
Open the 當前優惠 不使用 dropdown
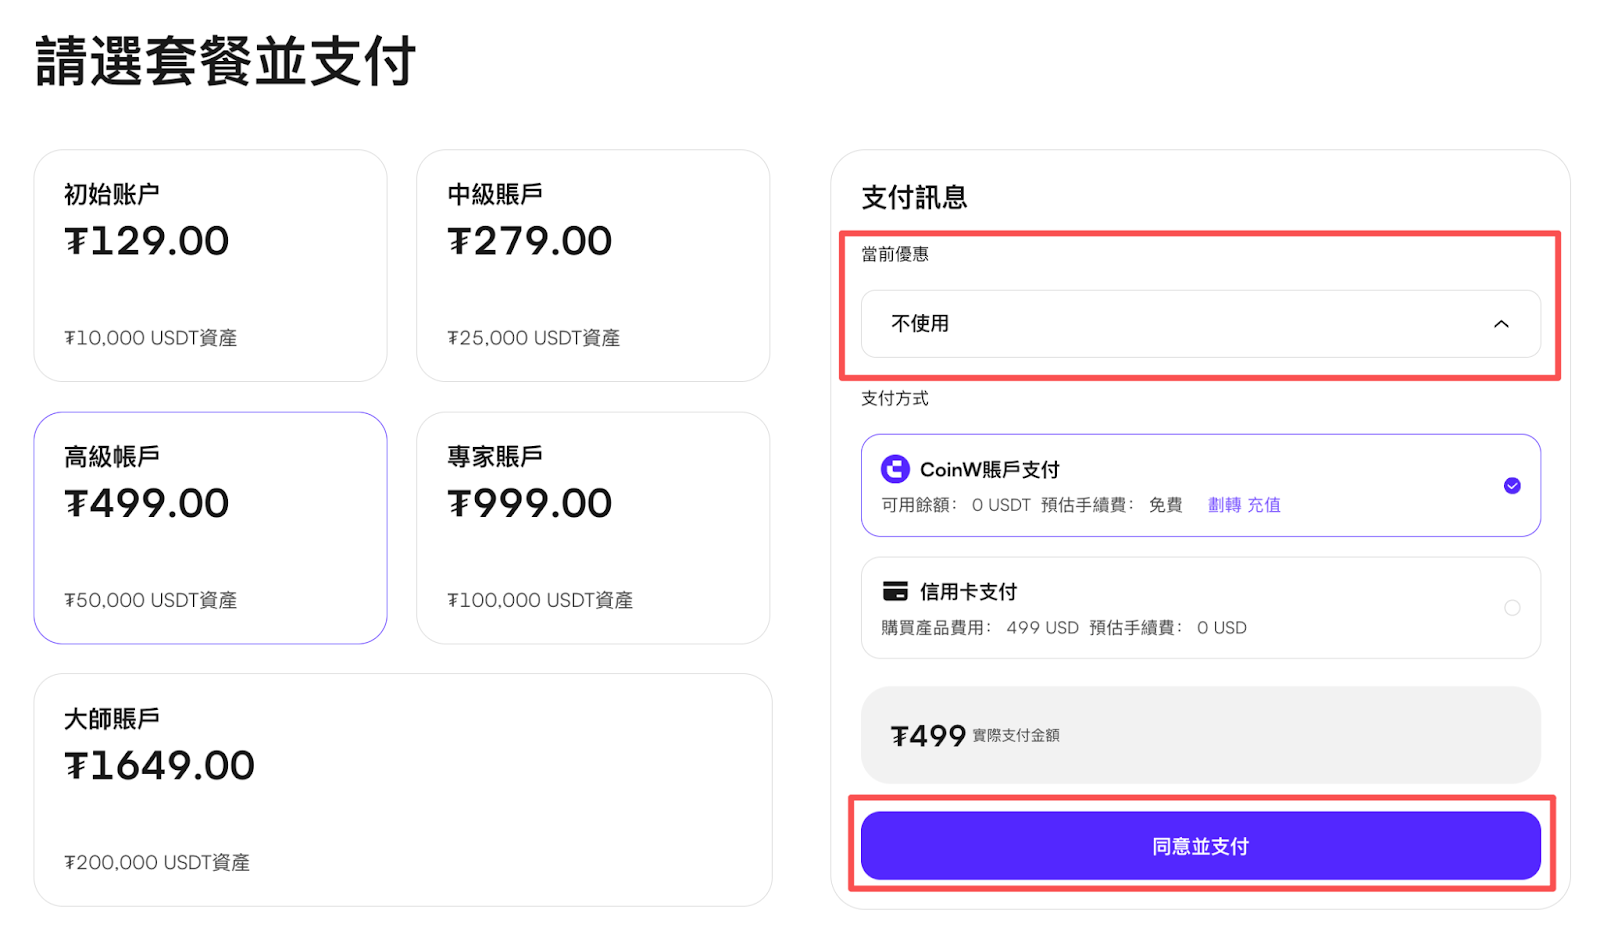[x=1200, y=324]
